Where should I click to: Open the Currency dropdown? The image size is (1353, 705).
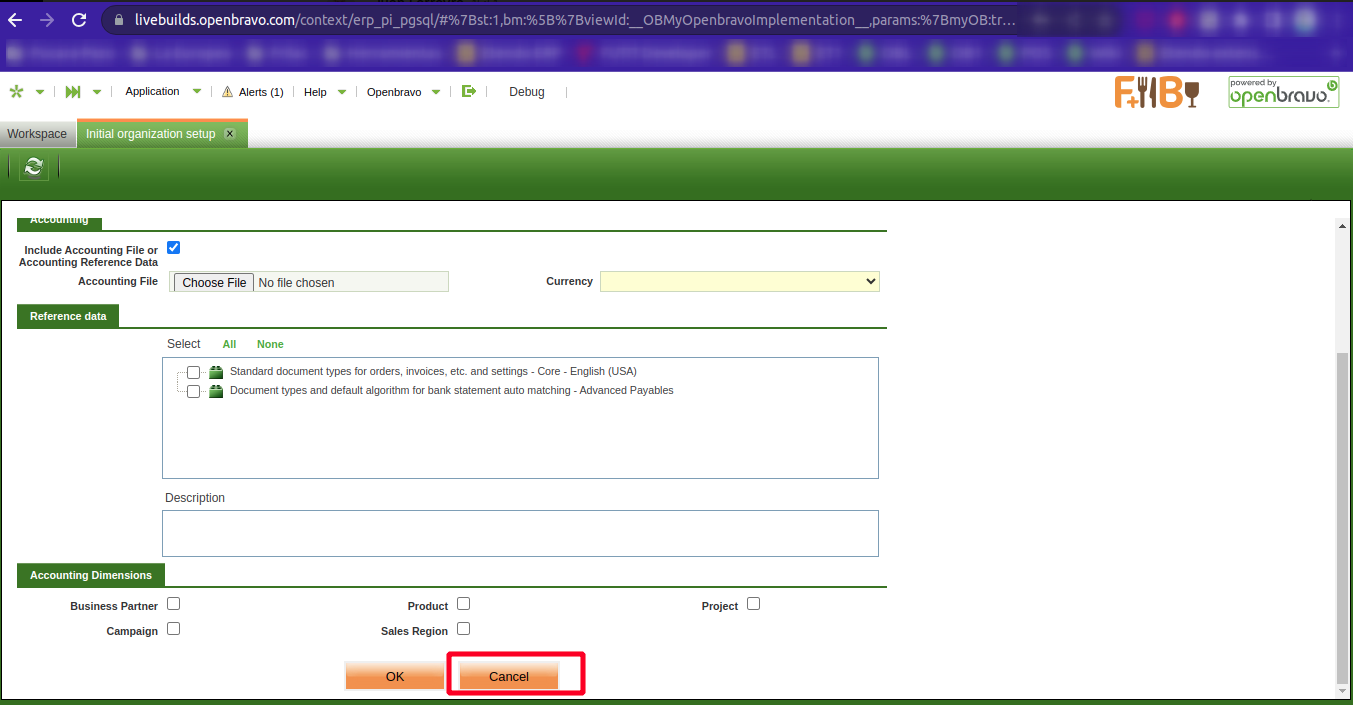739,282
